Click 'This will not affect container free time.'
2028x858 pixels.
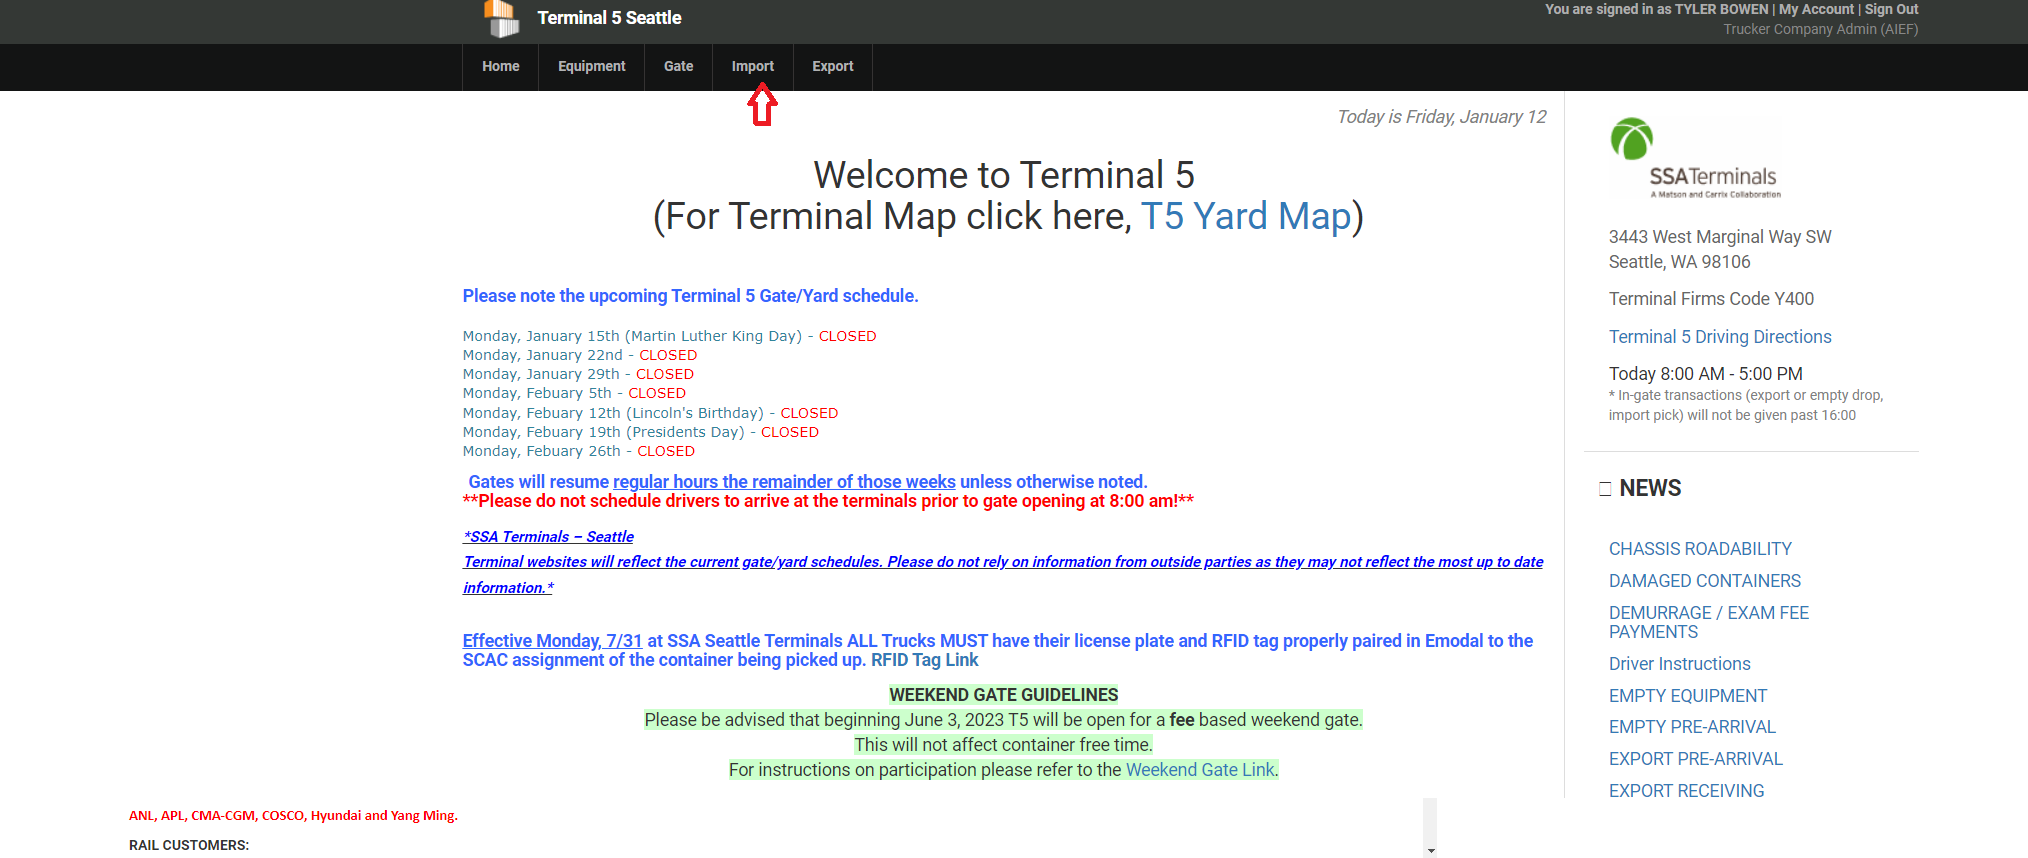coord(1003,745)
